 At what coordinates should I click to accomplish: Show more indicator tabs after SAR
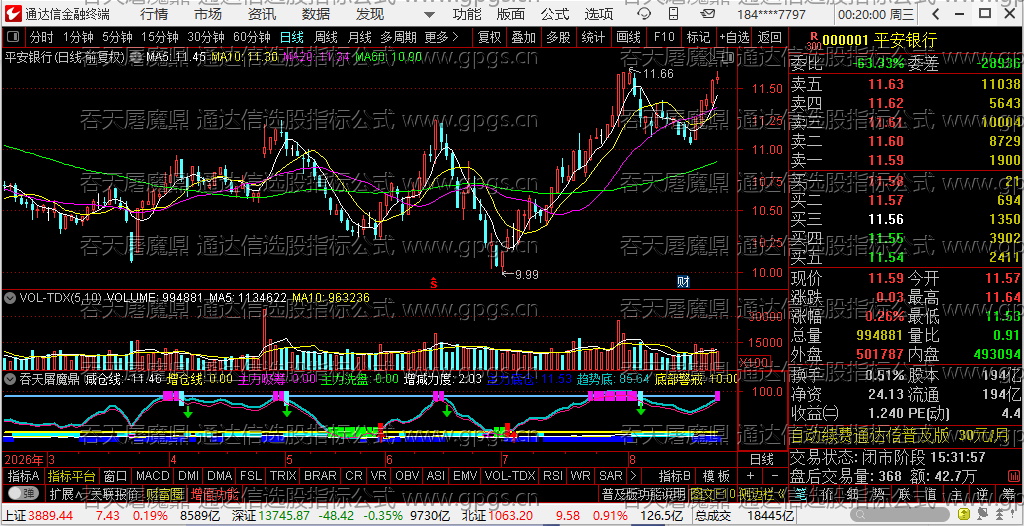pos(632,476)
